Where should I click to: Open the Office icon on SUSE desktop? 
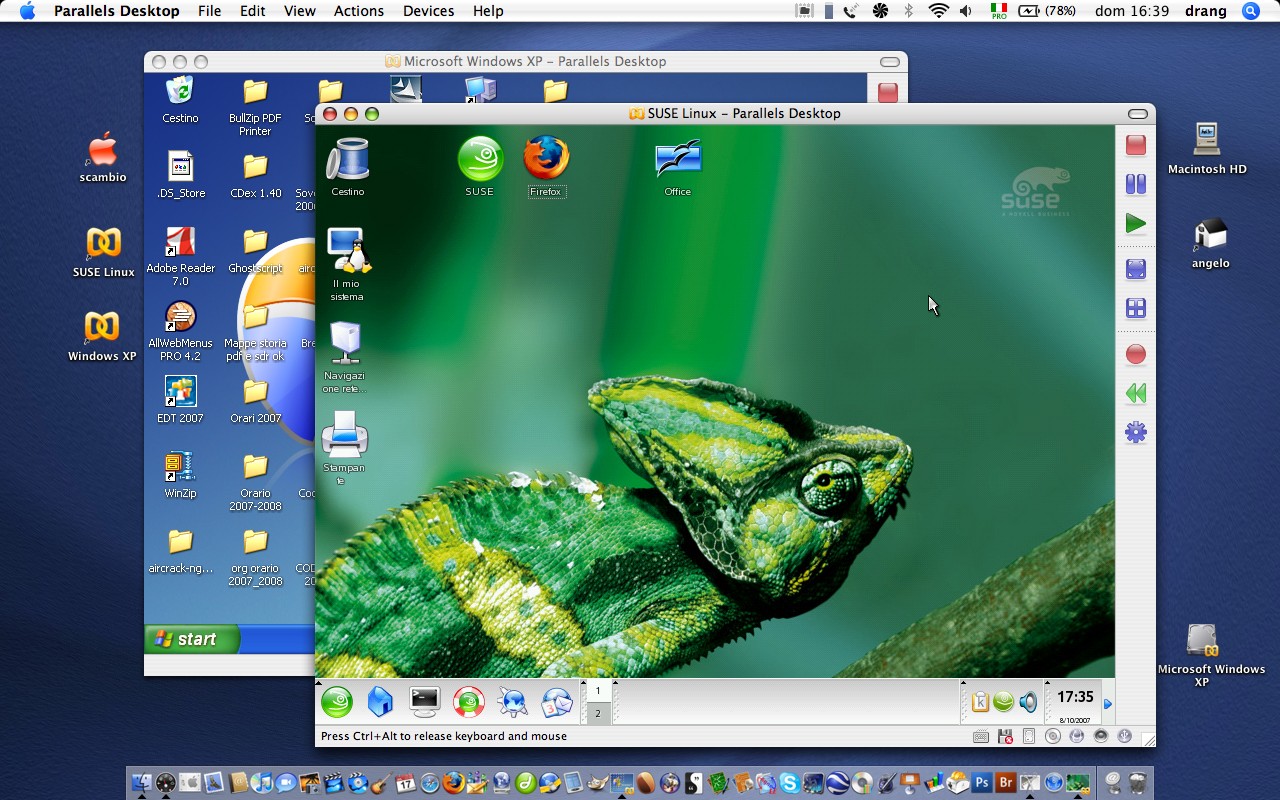[x=678, y=167]
